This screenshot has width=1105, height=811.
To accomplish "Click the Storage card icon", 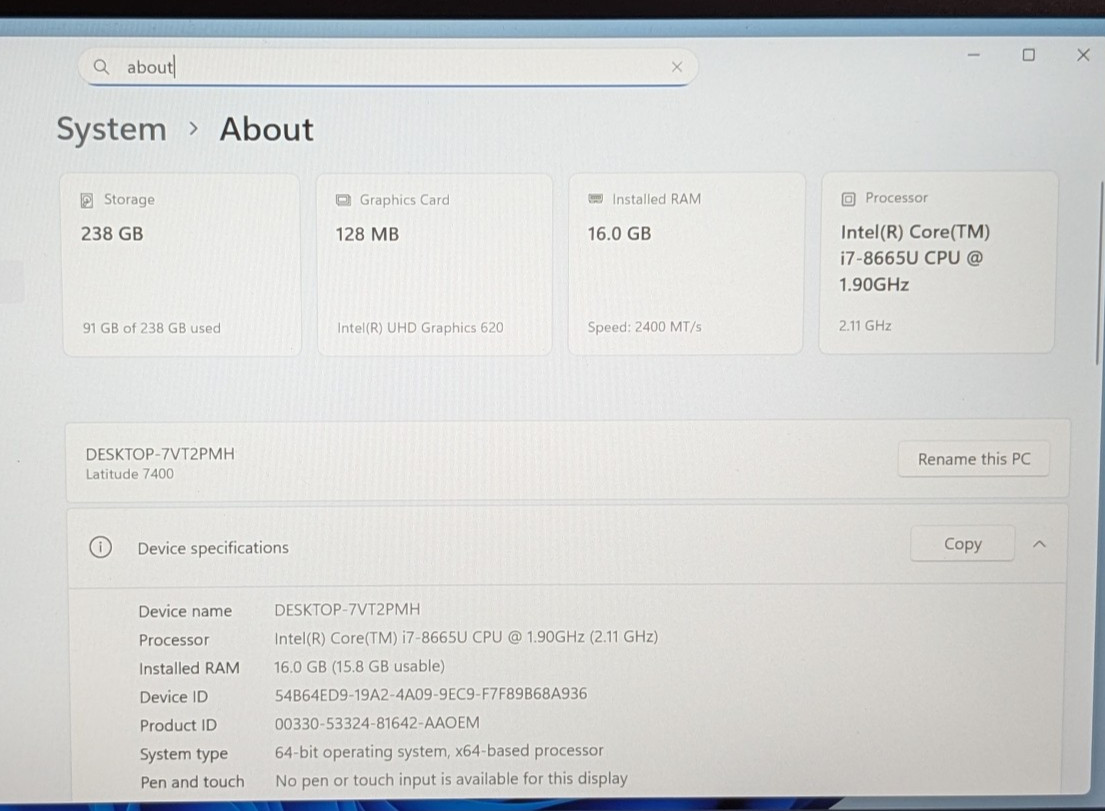I will (x=87, y=200).
